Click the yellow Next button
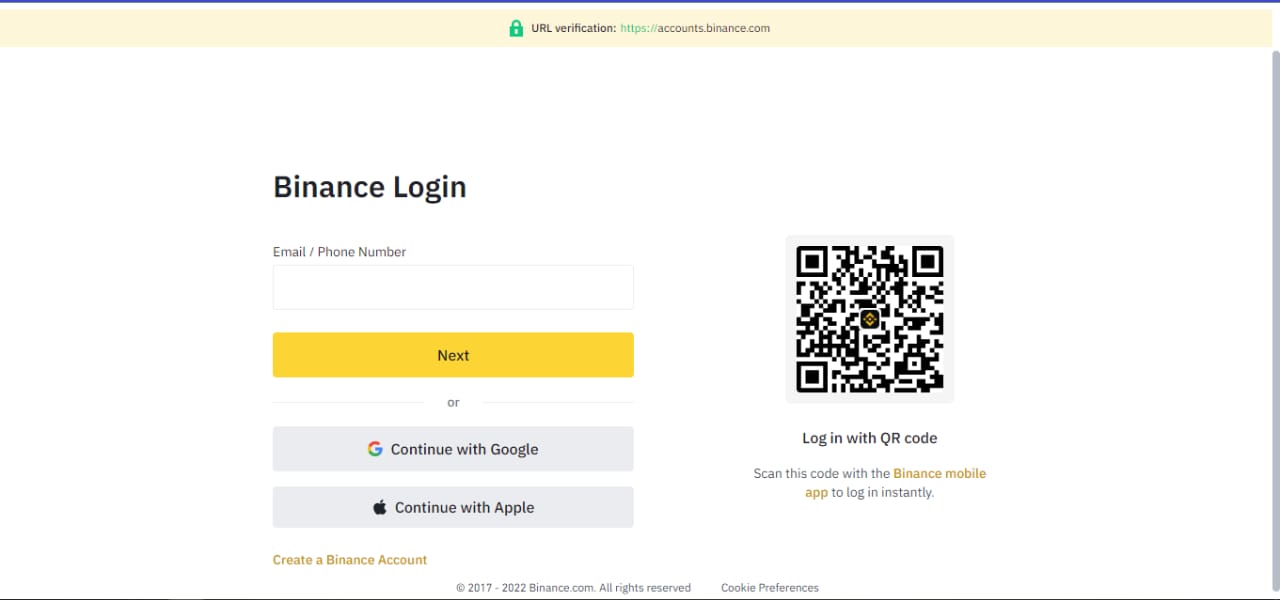This screenshot has height=600, width=1280. (x=453, y=355)
